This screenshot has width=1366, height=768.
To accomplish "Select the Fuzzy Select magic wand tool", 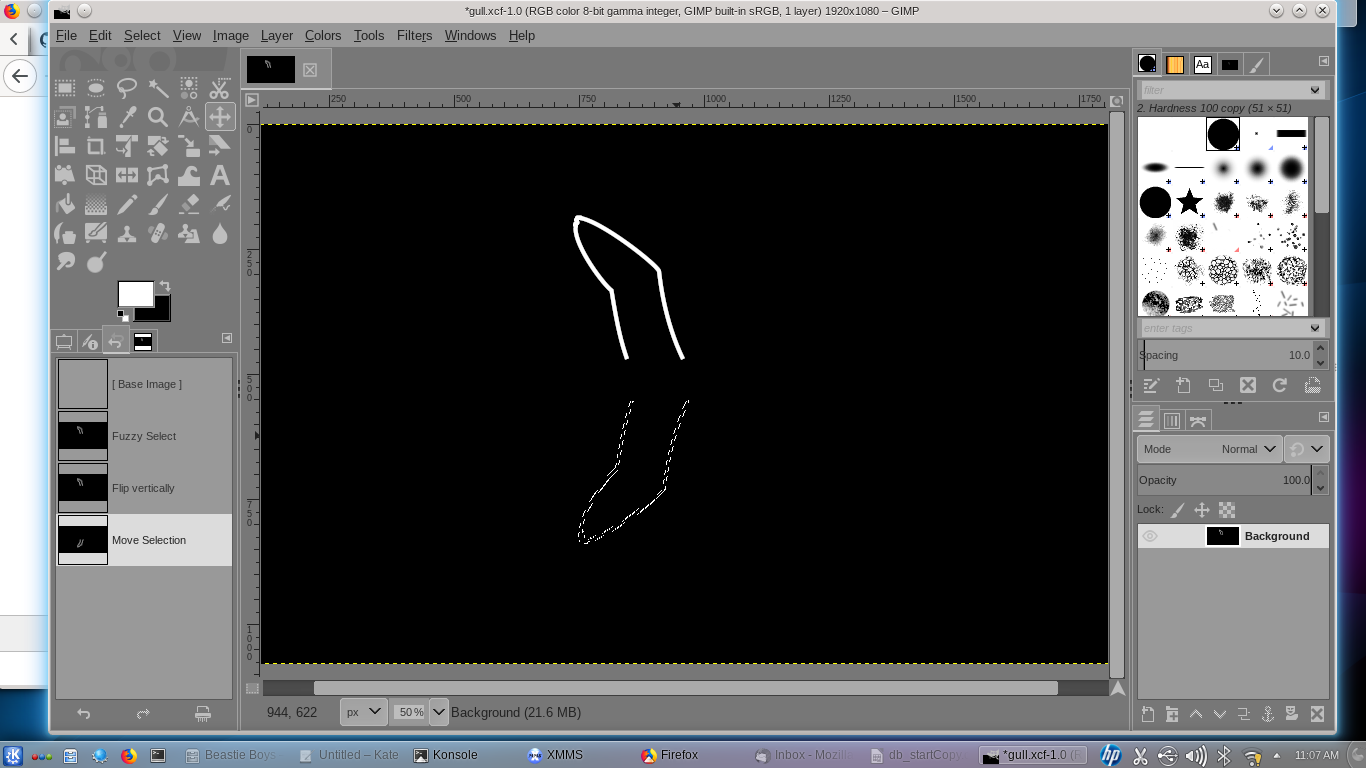I will pos(158,88).
